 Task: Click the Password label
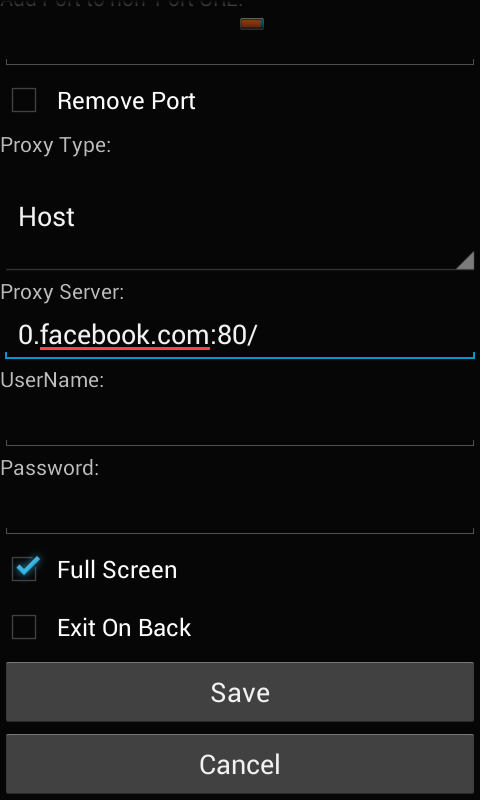point(49,468)
